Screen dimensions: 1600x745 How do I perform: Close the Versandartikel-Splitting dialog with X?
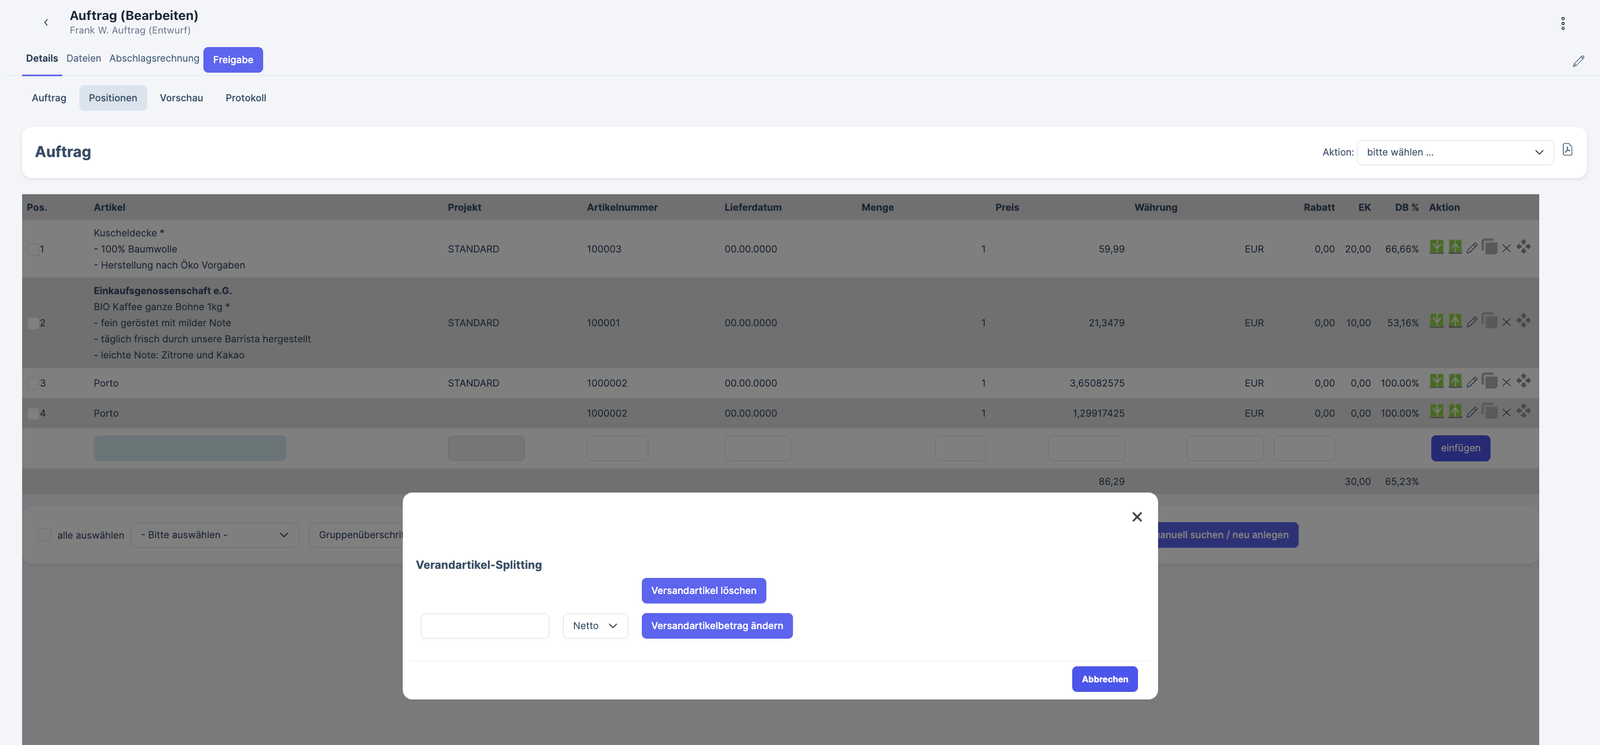pos(1136,517)
